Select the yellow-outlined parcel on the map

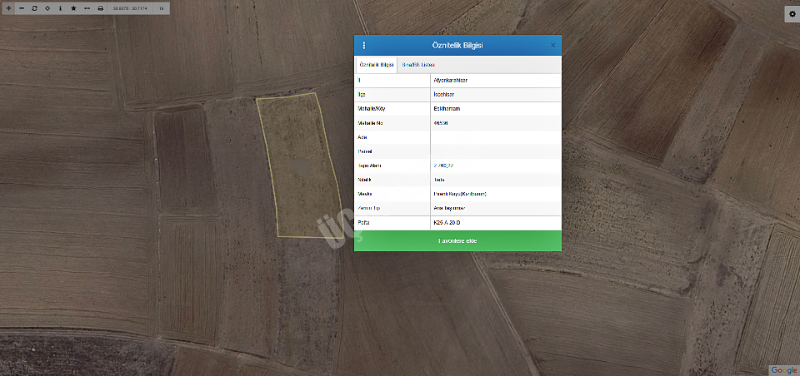pos(299,166)
